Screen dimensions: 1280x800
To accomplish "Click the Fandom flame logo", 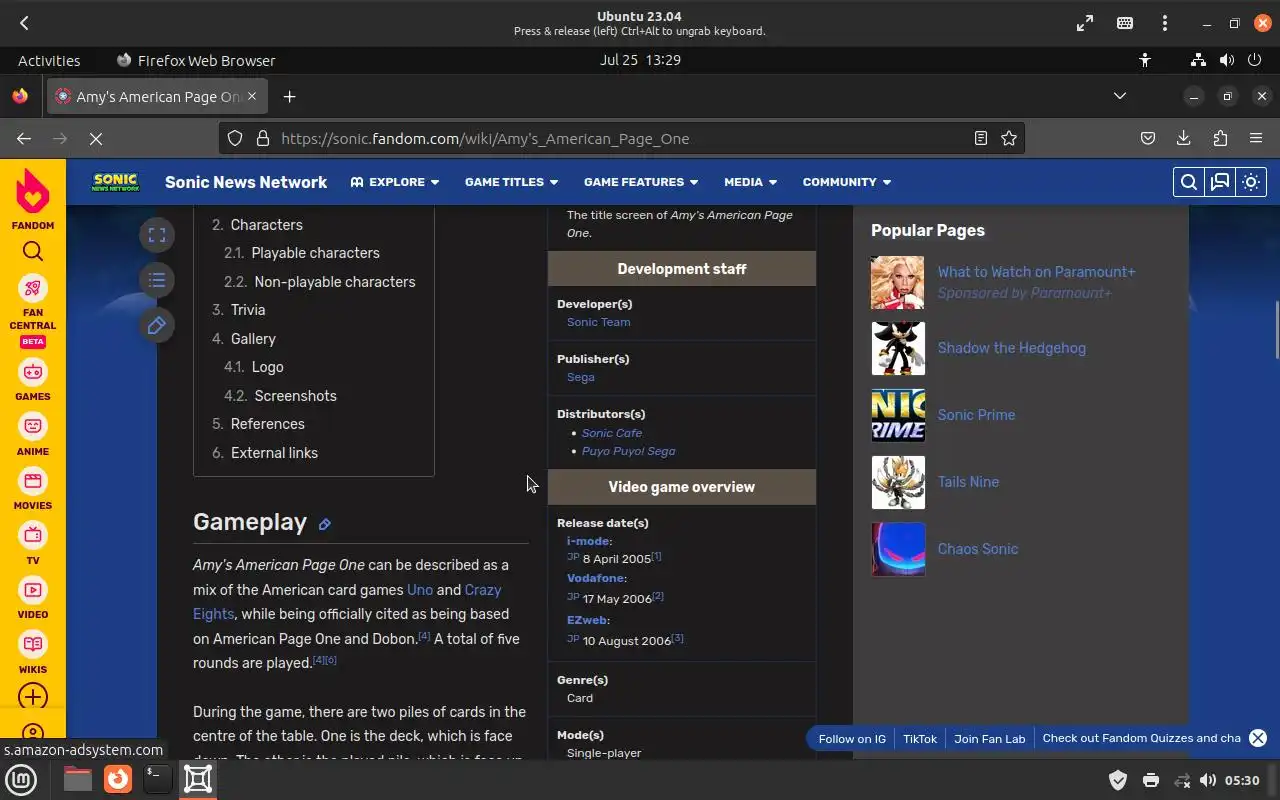I will (33, 193).
